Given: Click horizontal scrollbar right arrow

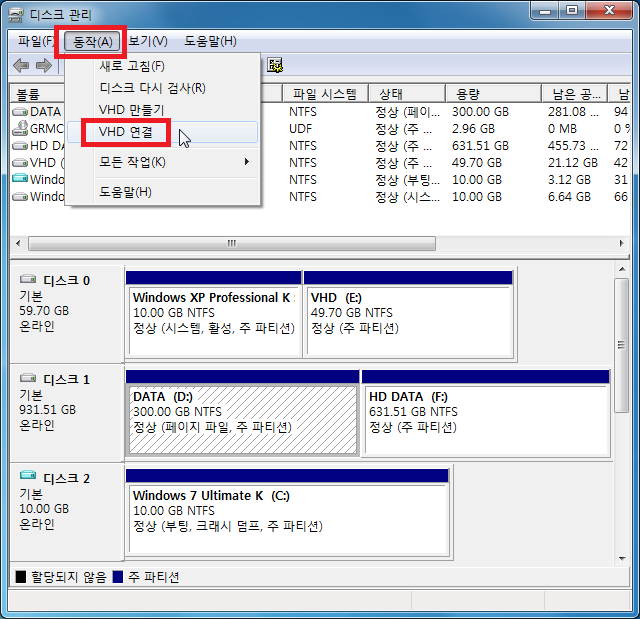Looking at the screenshot, I should coord(621,244).
